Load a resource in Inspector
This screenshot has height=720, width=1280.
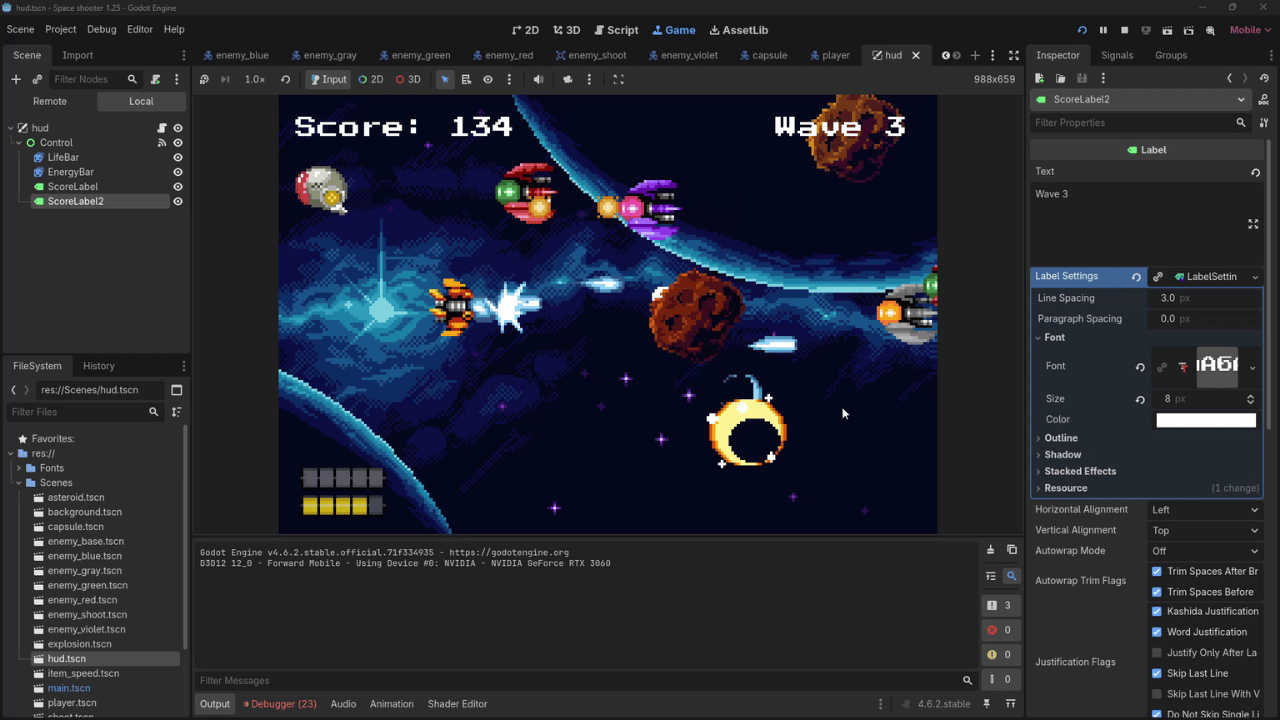coord(1060,78)
